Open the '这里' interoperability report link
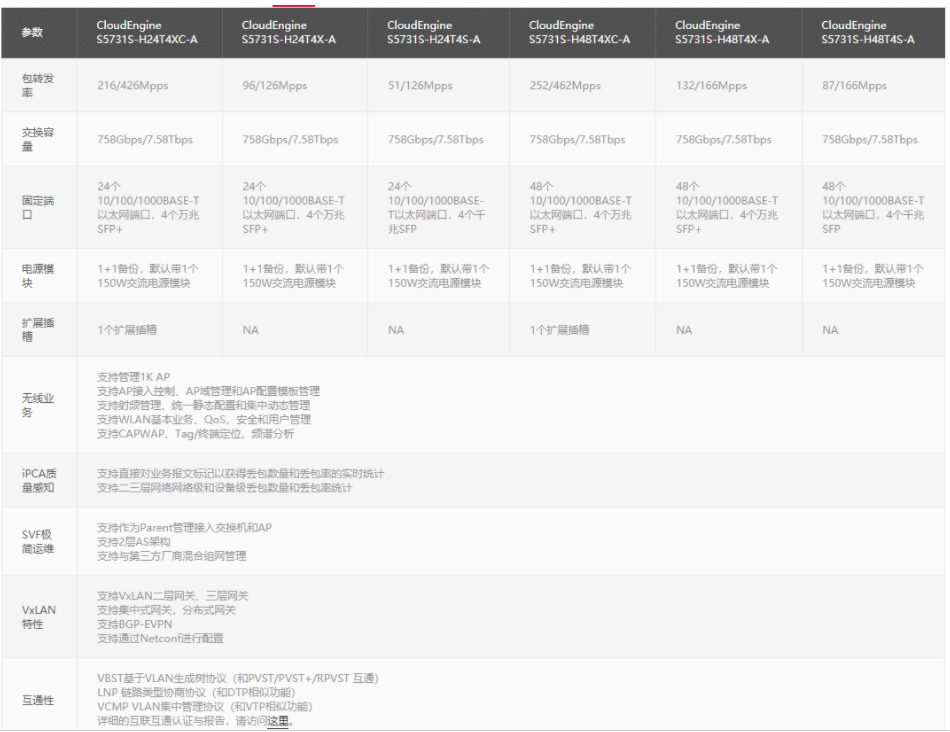 click(277, 721)
